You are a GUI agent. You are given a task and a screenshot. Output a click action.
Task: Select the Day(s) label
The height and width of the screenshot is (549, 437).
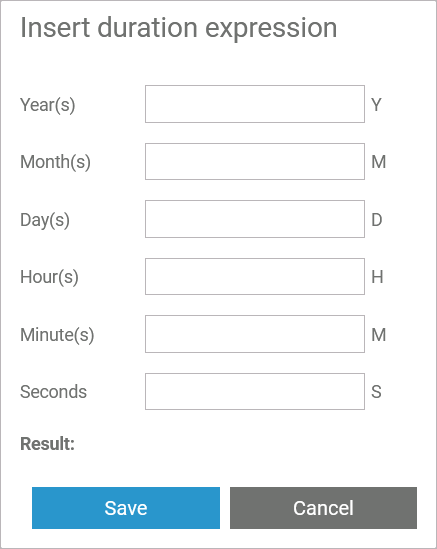tap(45, 220)
